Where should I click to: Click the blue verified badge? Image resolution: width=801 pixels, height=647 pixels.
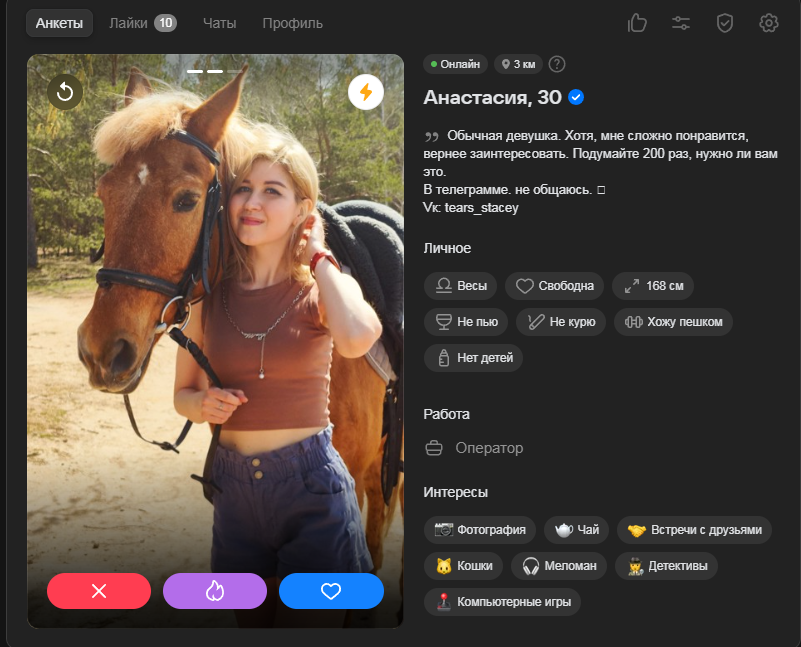576,97
